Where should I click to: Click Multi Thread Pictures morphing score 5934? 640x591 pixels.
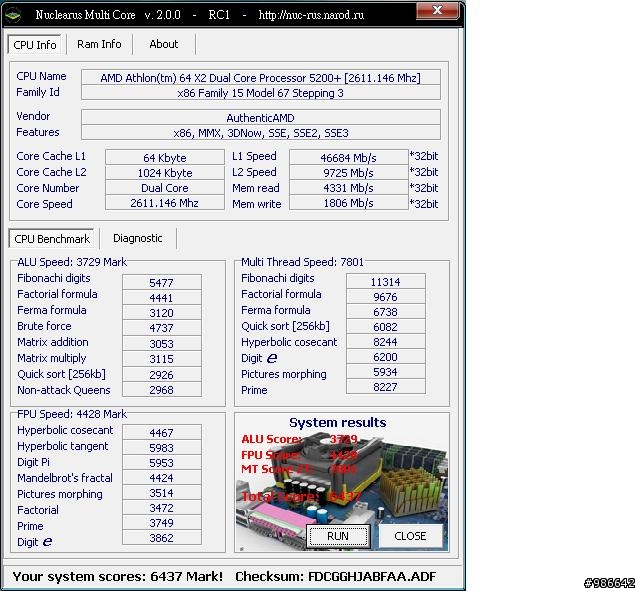point(385,372)
